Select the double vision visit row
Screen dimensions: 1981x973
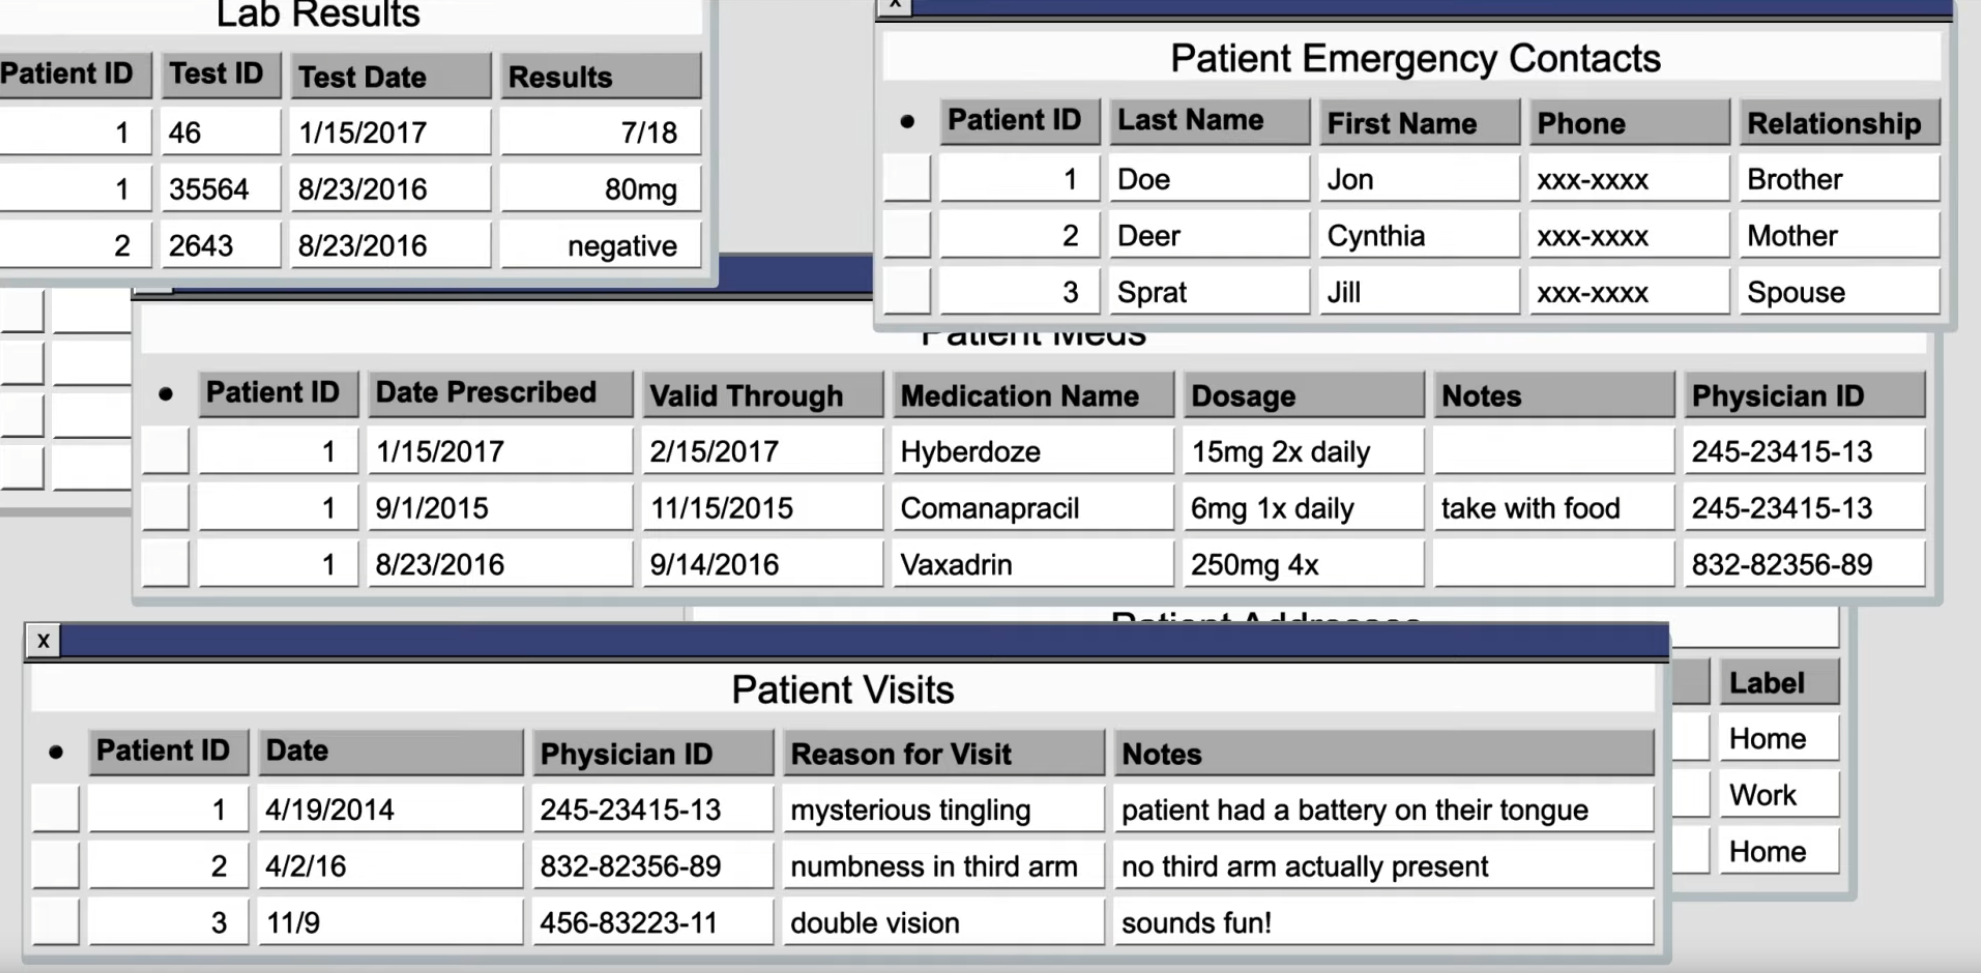tap(55, 922)
